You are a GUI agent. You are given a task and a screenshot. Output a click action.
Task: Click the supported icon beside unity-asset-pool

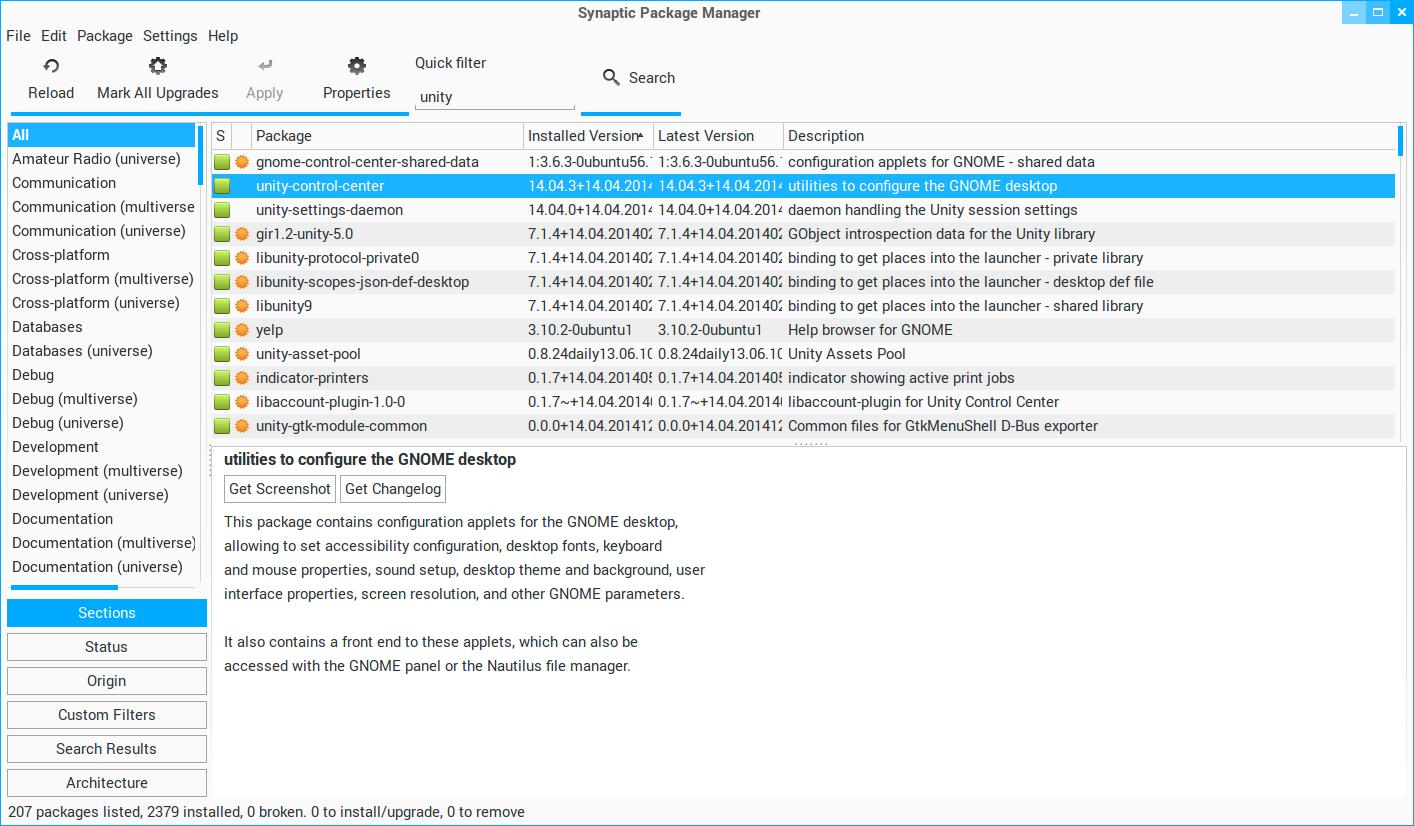(x=241, y=354)
